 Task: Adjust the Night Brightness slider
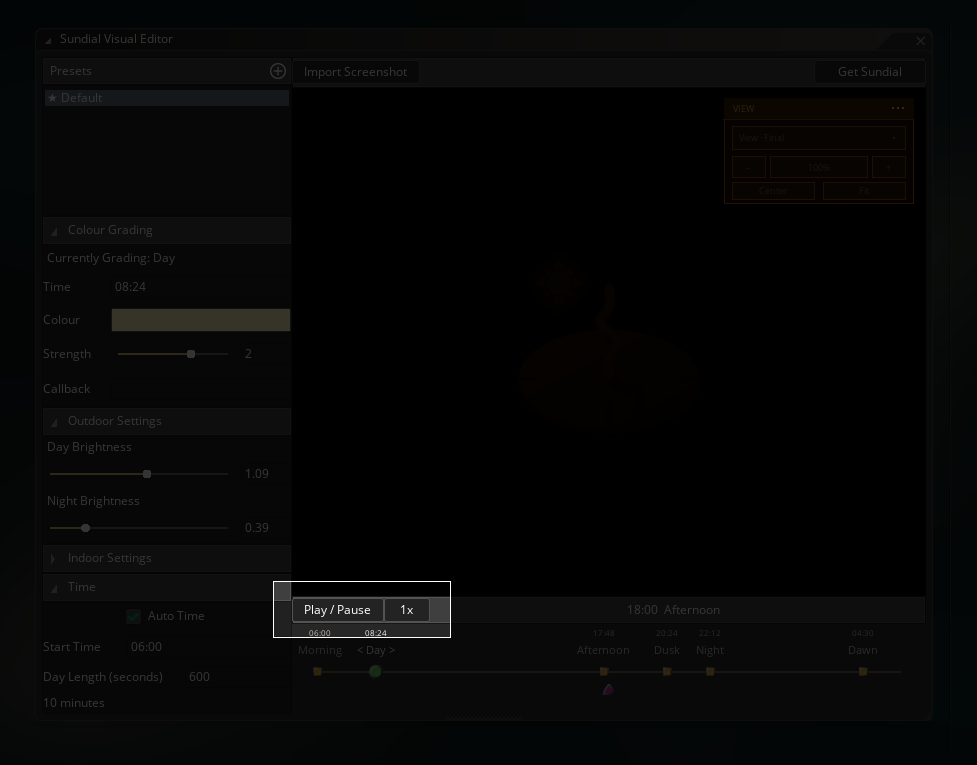(138, 528)
